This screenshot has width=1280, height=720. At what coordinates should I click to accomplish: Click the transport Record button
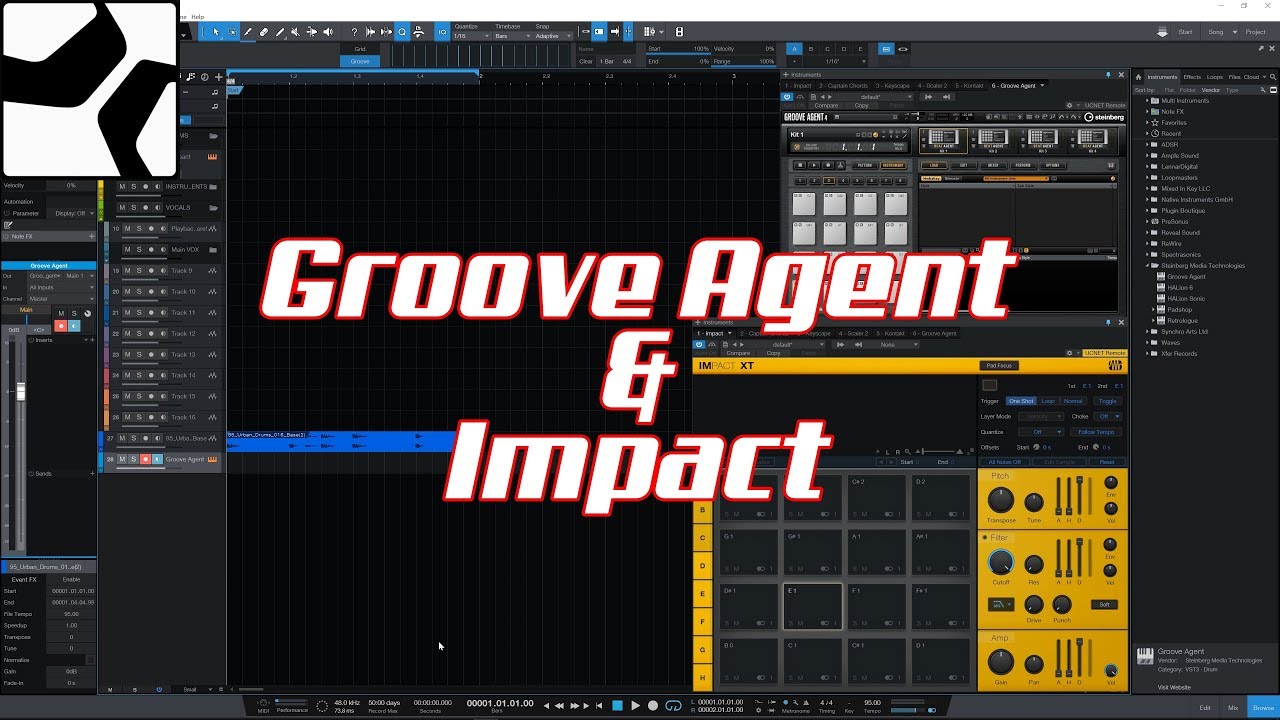click(653, 705)
